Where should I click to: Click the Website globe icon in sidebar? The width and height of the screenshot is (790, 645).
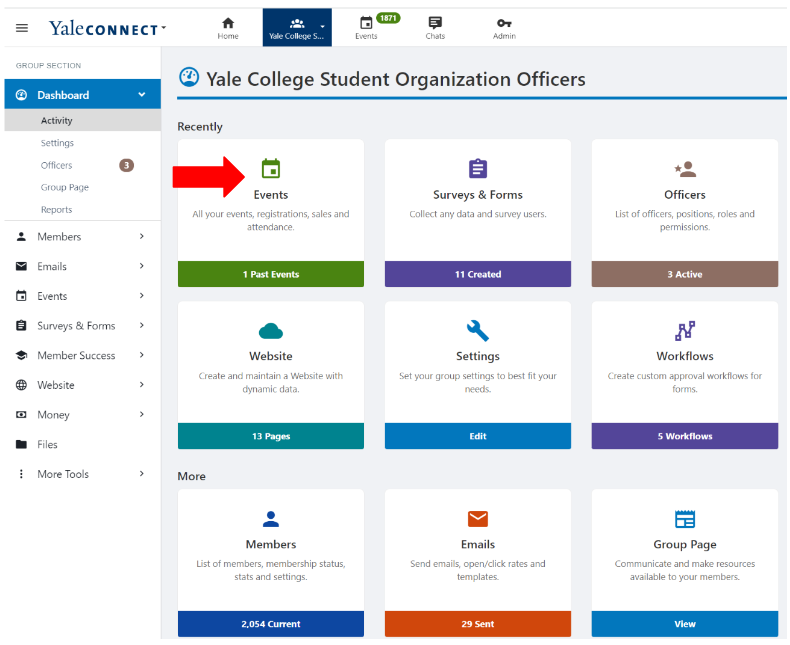pos(21,385)
